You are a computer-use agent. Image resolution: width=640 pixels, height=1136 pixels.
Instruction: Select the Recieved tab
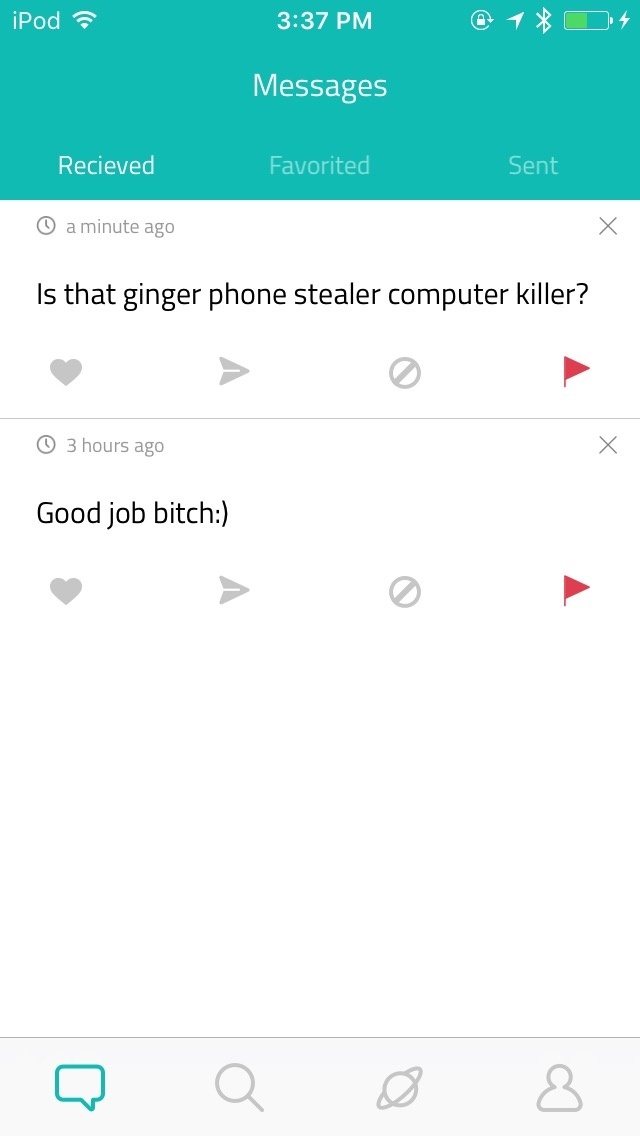[107, 165]
